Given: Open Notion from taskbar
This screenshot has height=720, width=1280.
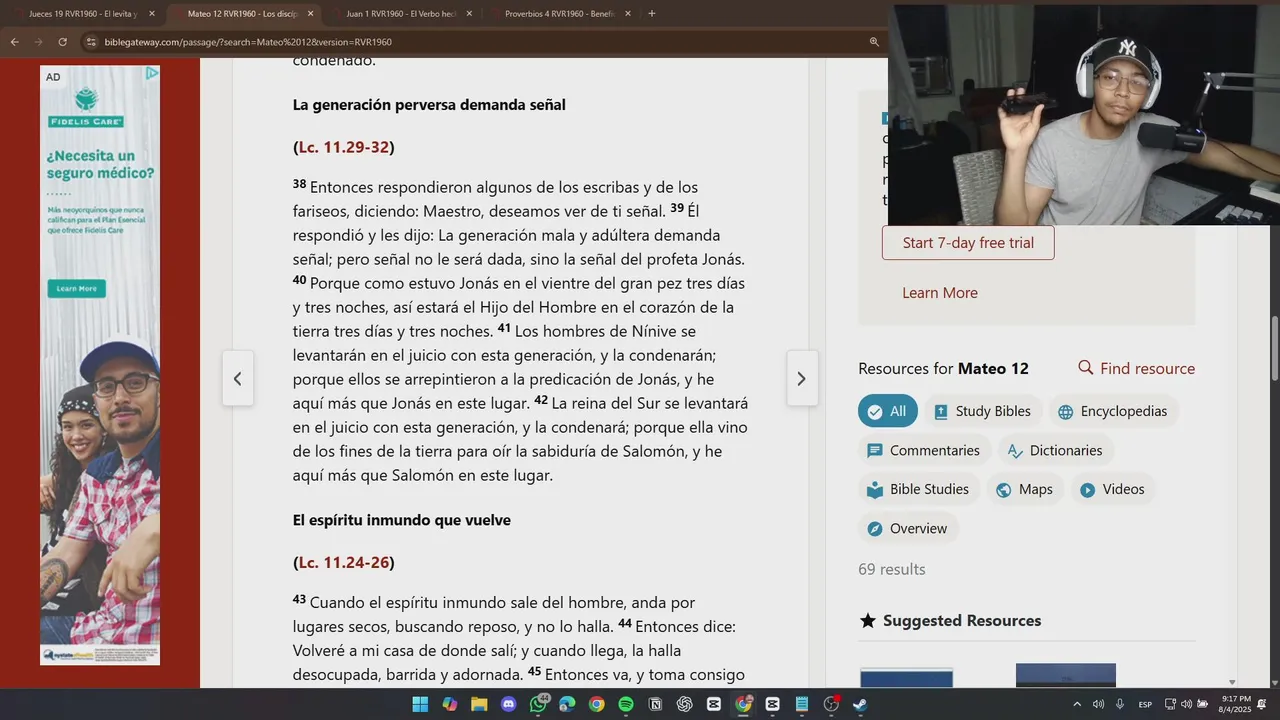Looking at the screenshot, I should tap(655, 704).
